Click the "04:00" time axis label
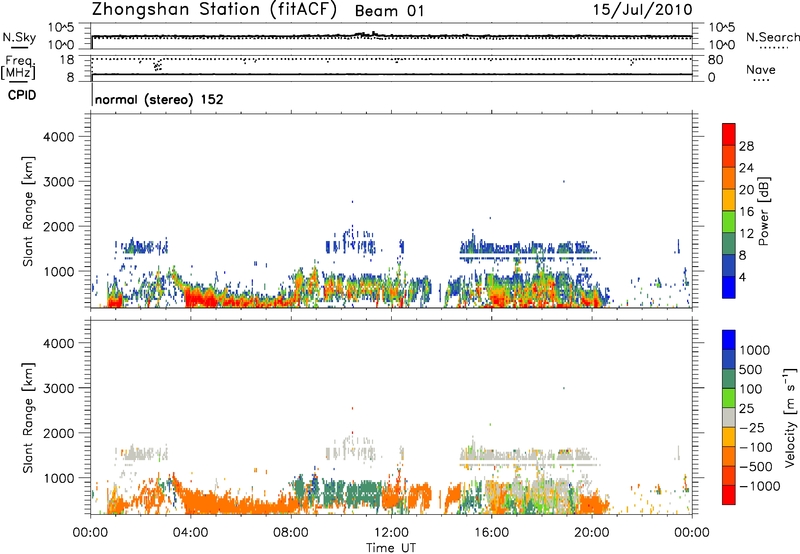Screen dimensions: 800x554 click(x=190, y=533)
